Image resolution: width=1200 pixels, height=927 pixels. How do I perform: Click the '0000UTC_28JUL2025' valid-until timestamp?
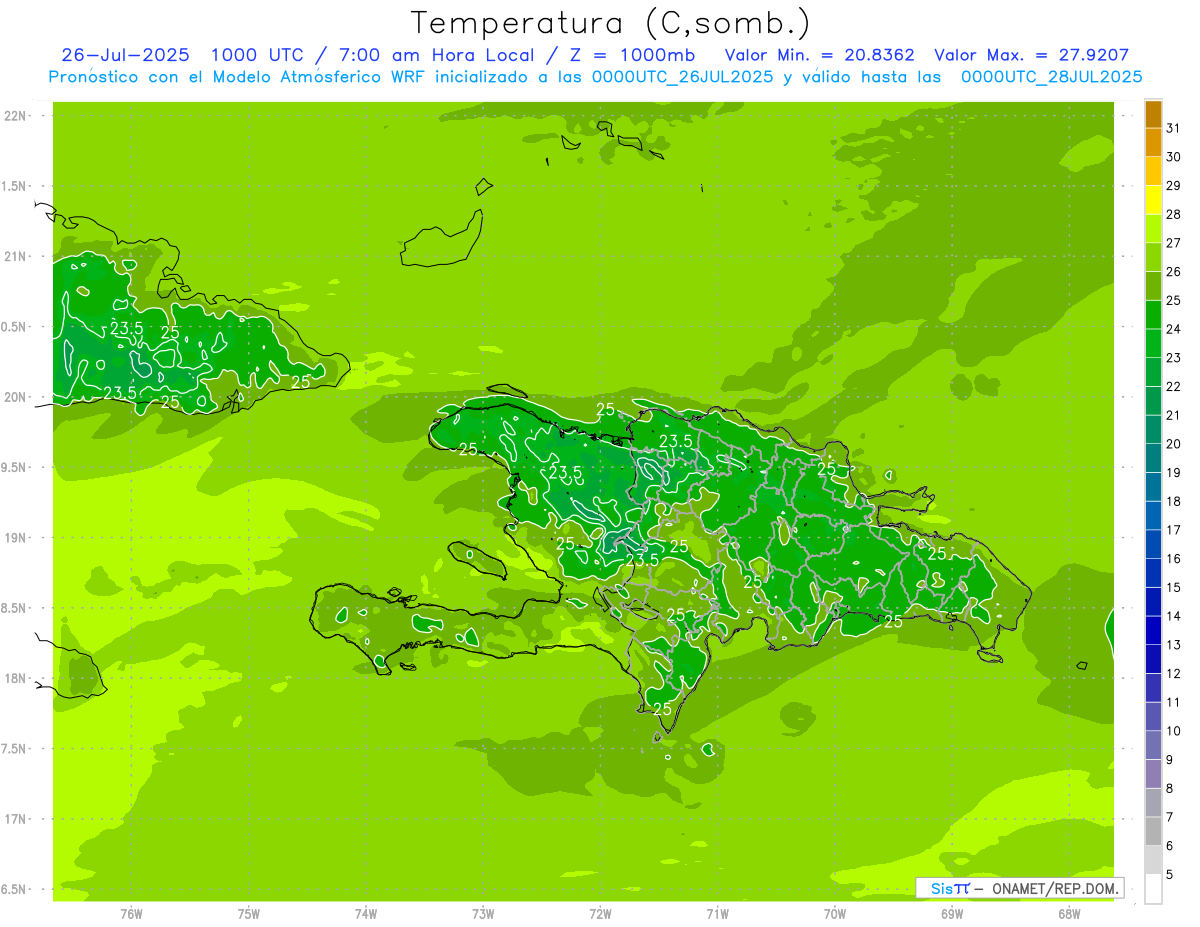pos(1051,77)
